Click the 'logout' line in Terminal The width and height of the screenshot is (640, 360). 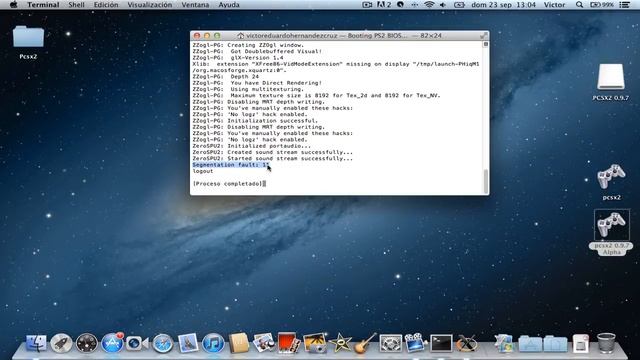(x=203, y=171)
